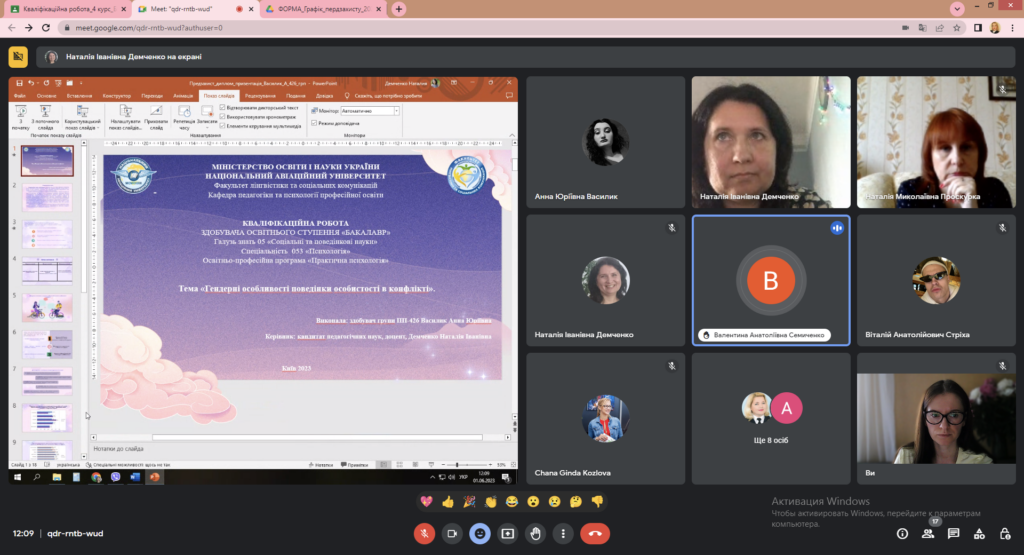Raise your hand in the meeting
The height and width of the screenshot is (555, 1024).
[x=536, y=534]
